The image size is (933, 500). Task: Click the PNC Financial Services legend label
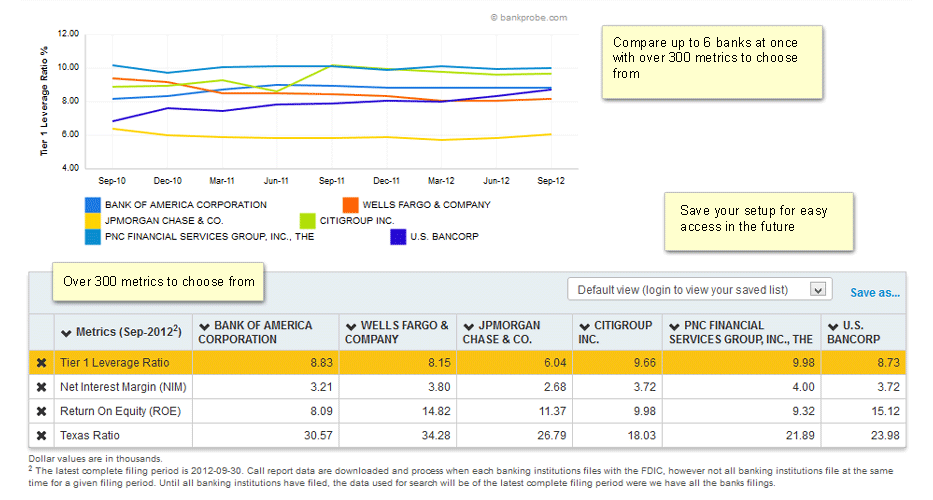(211, 237)
